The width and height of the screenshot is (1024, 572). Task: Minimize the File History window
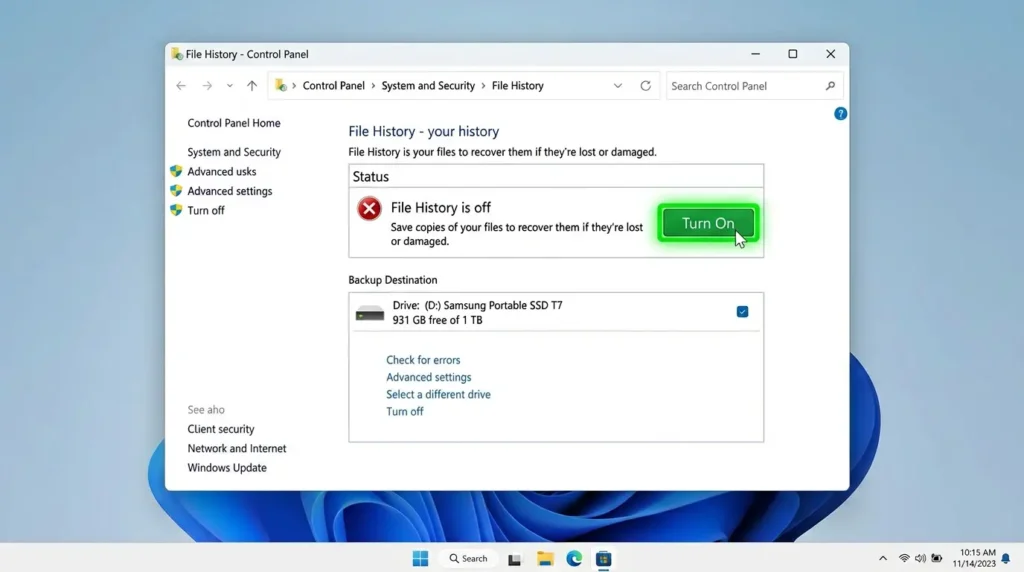(x=756, y=54)
